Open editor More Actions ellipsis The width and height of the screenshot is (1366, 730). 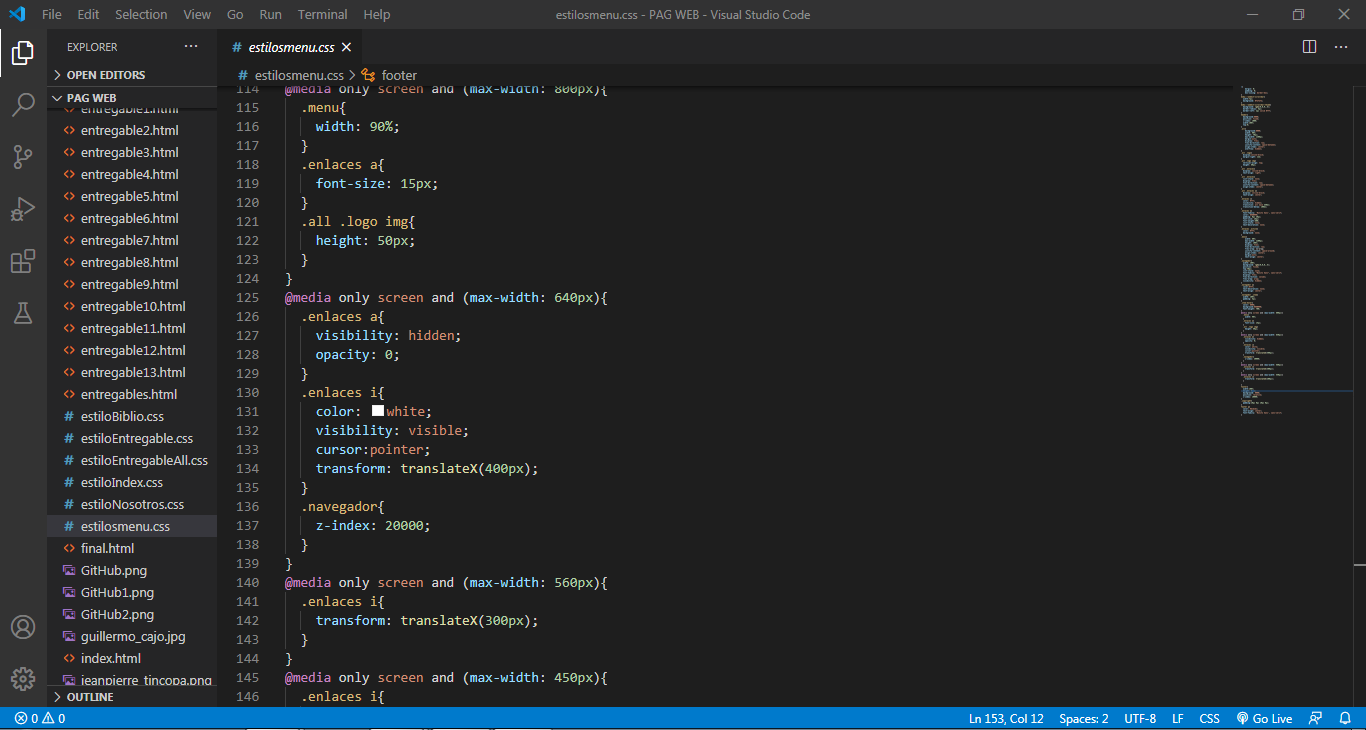pyautogui.click(x=1339, y=47)
